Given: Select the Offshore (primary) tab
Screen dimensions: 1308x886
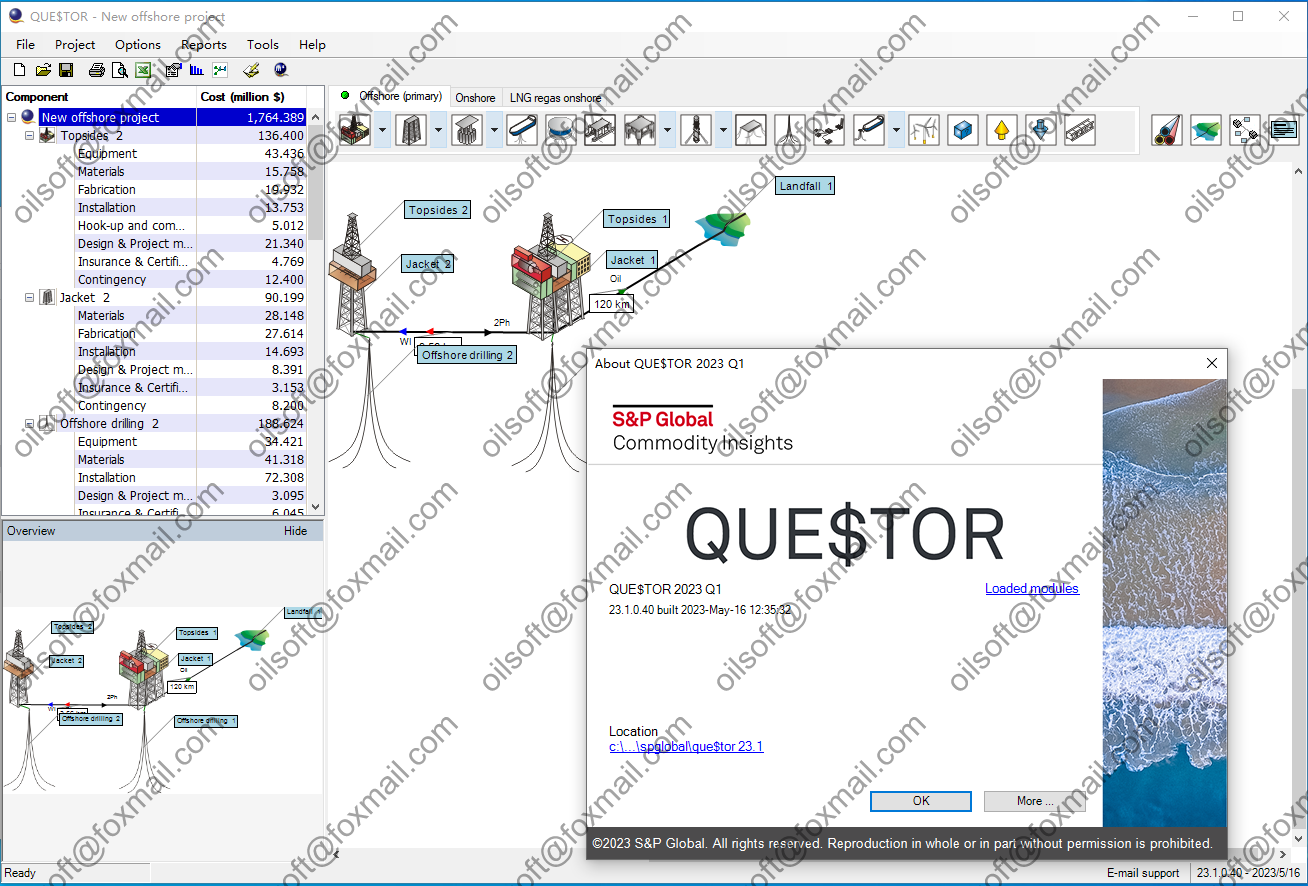Looking at the screenshot, I should click(x=391, y=96).
